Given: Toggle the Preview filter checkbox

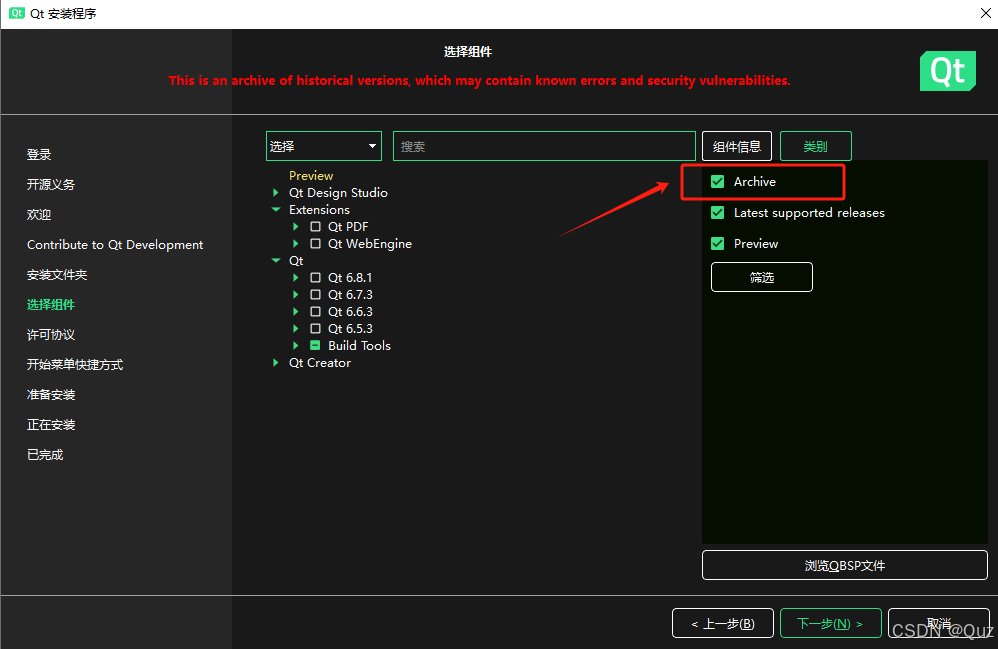Looking at the screenshot, I should 717,243.
